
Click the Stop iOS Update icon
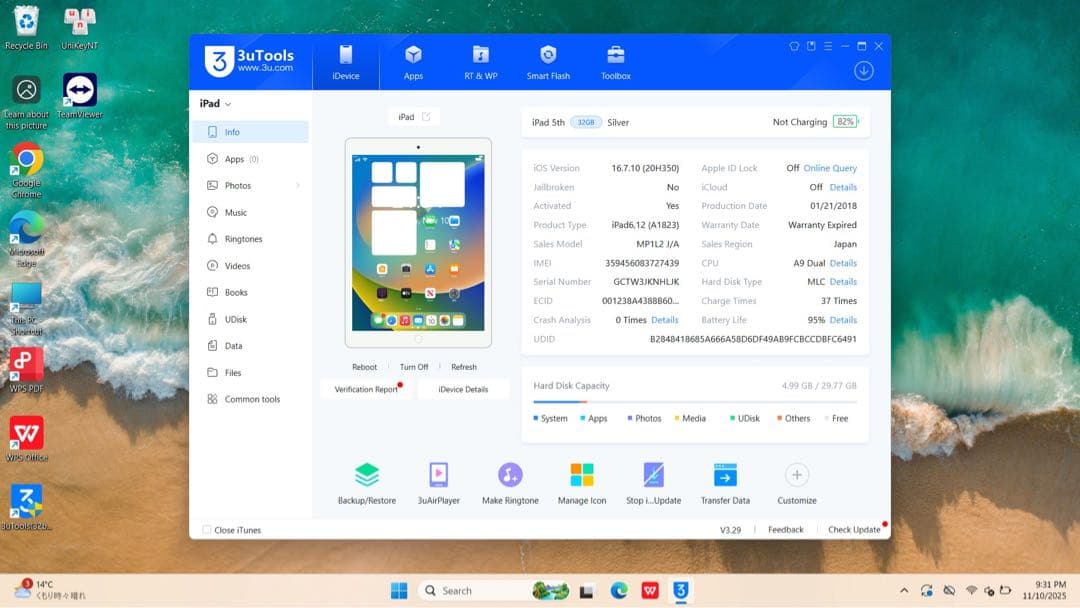653,475
